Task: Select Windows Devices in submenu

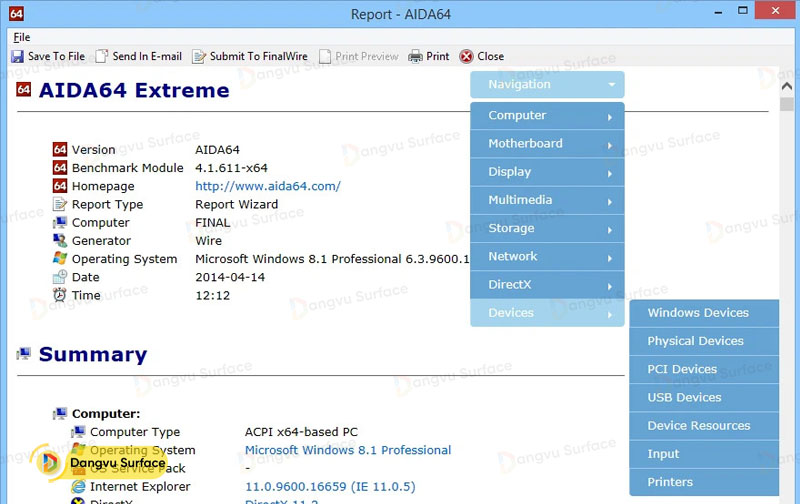Action: click(x=704, y=313)
